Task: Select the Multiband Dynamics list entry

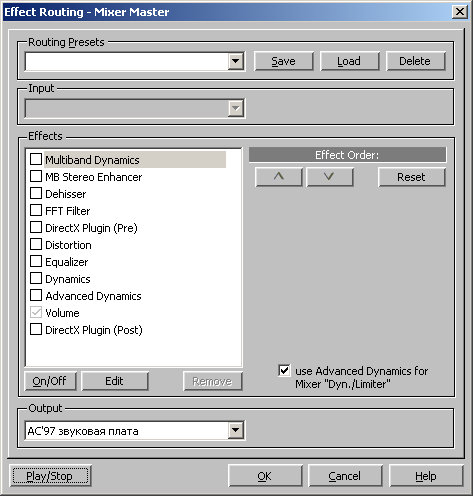Action: [x=135, y=160]
